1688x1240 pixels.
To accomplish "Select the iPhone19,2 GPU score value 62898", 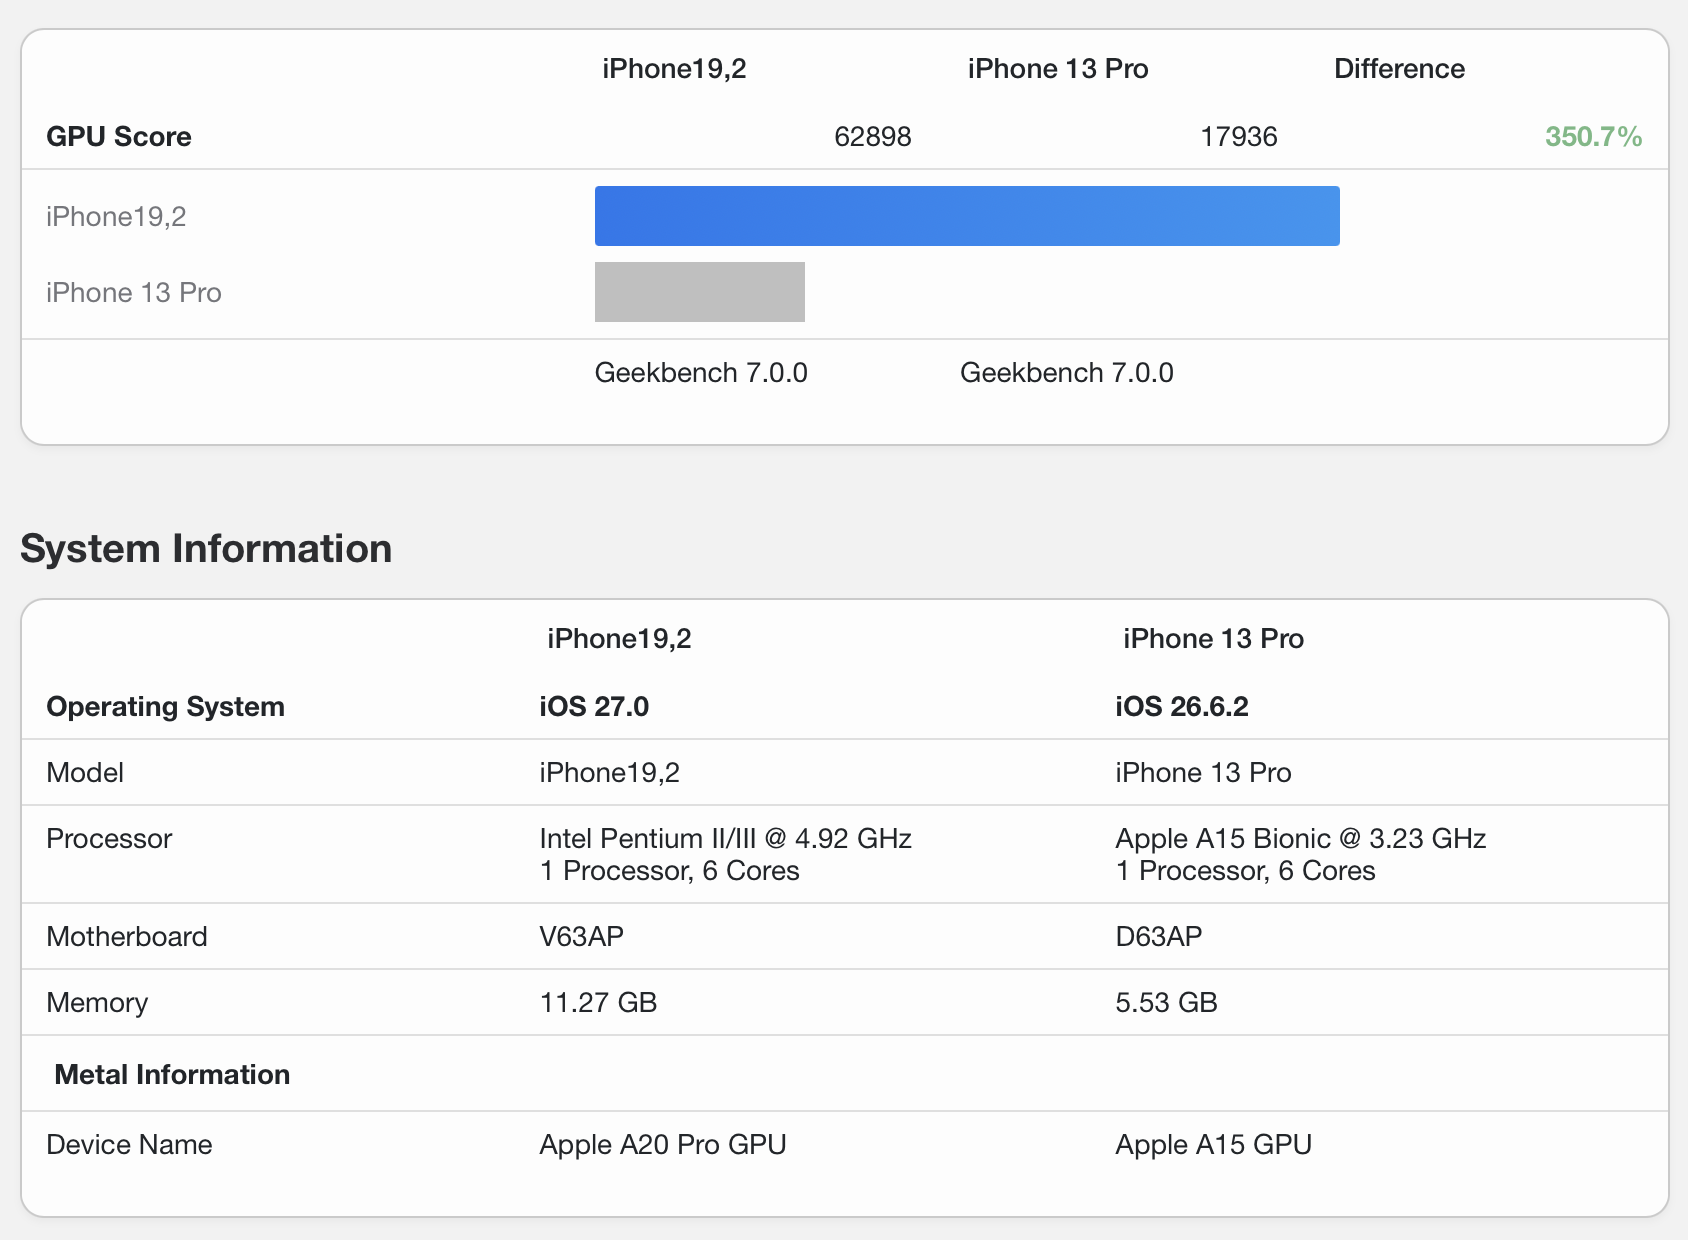I will [873, 136].
